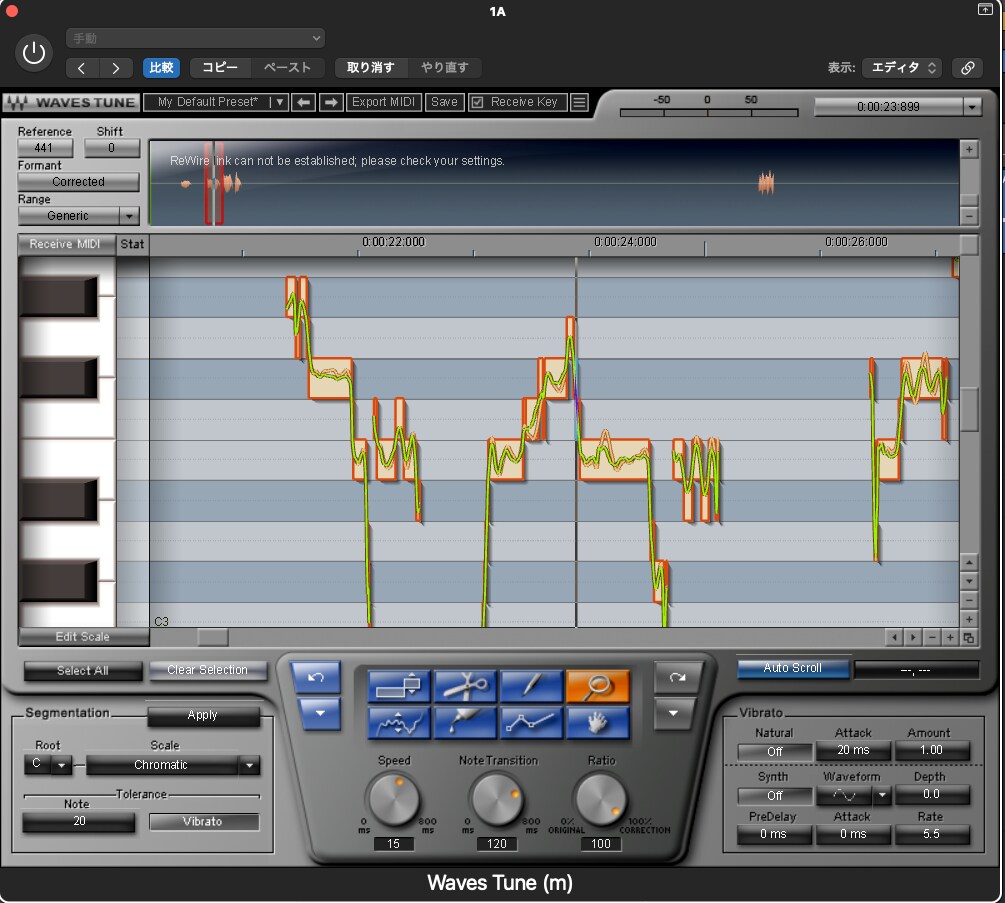Viewport: 1005px width, 903px height.
Task: Open undo history dropdown arrow
Action: pos(319,713)
